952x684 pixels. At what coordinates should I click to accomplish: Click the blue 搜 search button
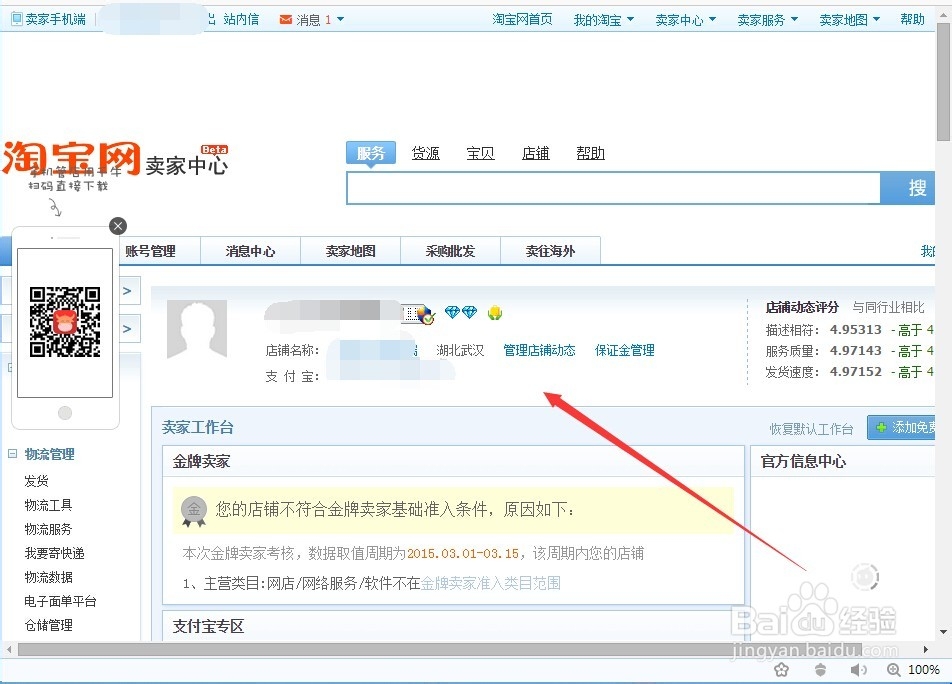(x=908, y=188)
